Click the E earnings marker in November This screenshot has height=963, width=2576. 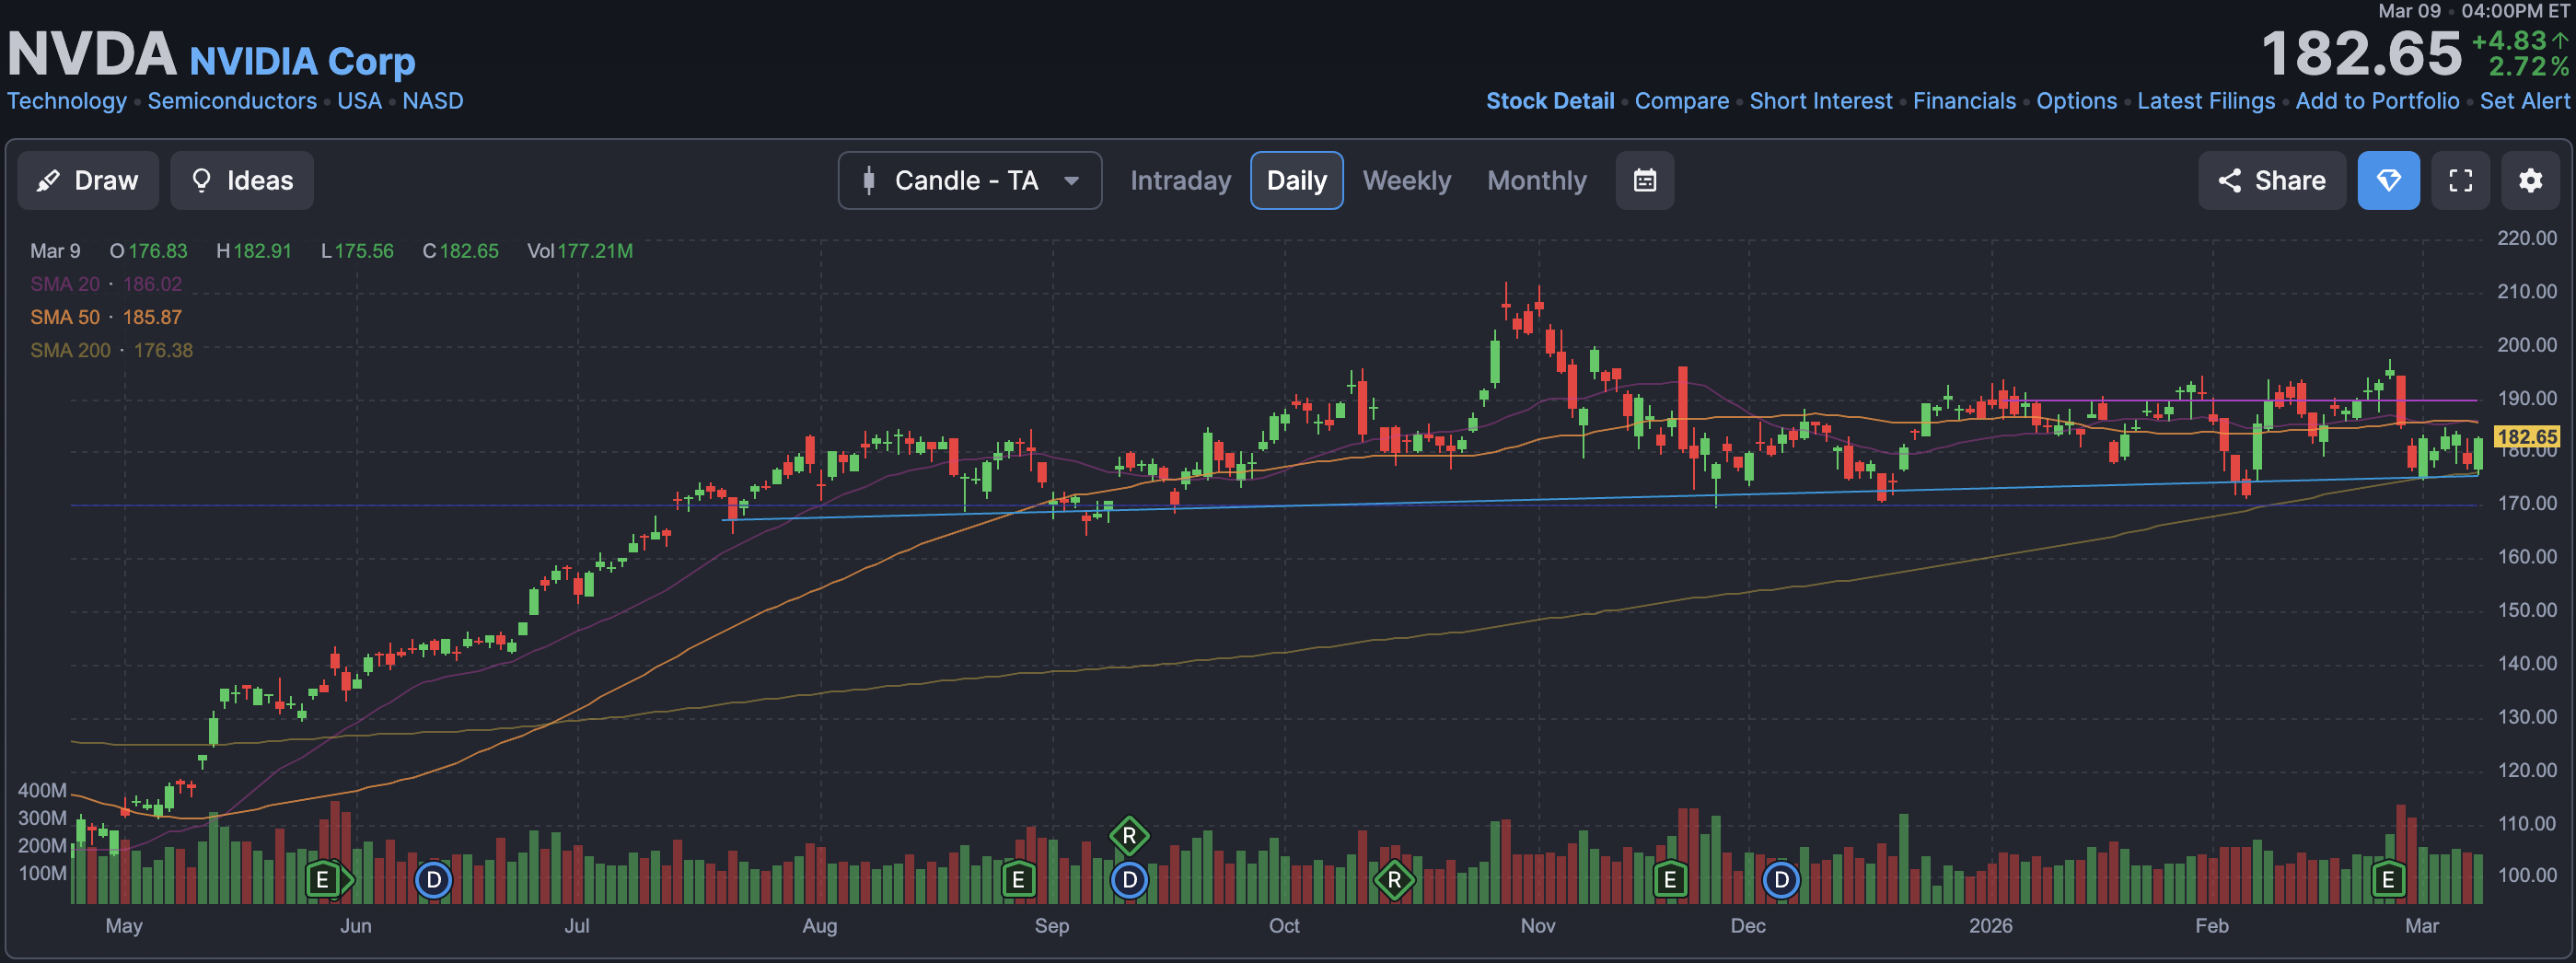click(1670, 880)
